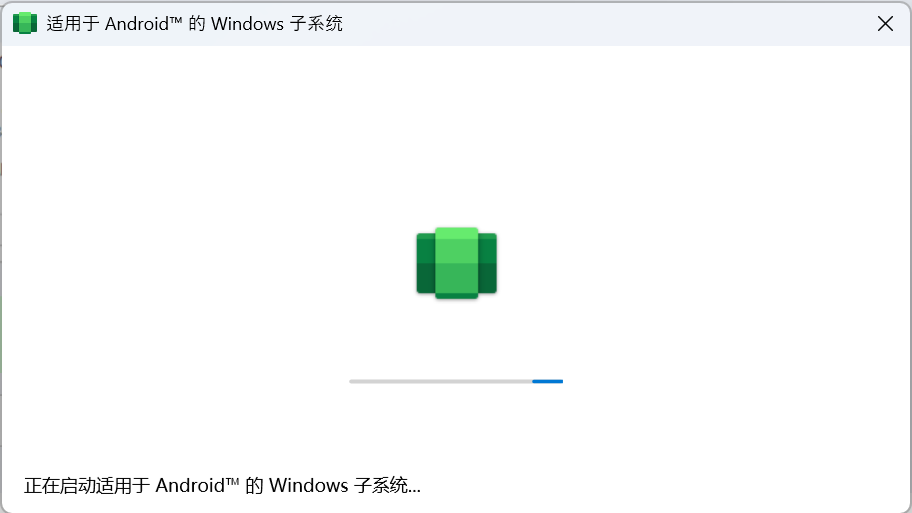Click the small green icon in title bar
The image size is (912, 513).
[25, 23]
